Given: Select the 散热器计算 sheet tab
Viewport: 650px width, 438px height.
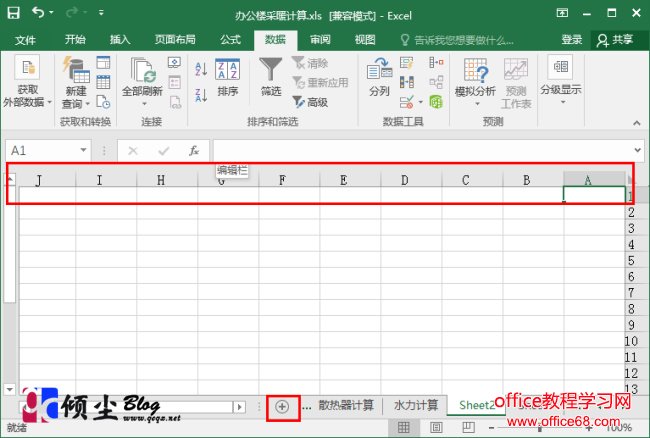Looking at the screenshot, I should pyautogui.click(x=346, y=405).
